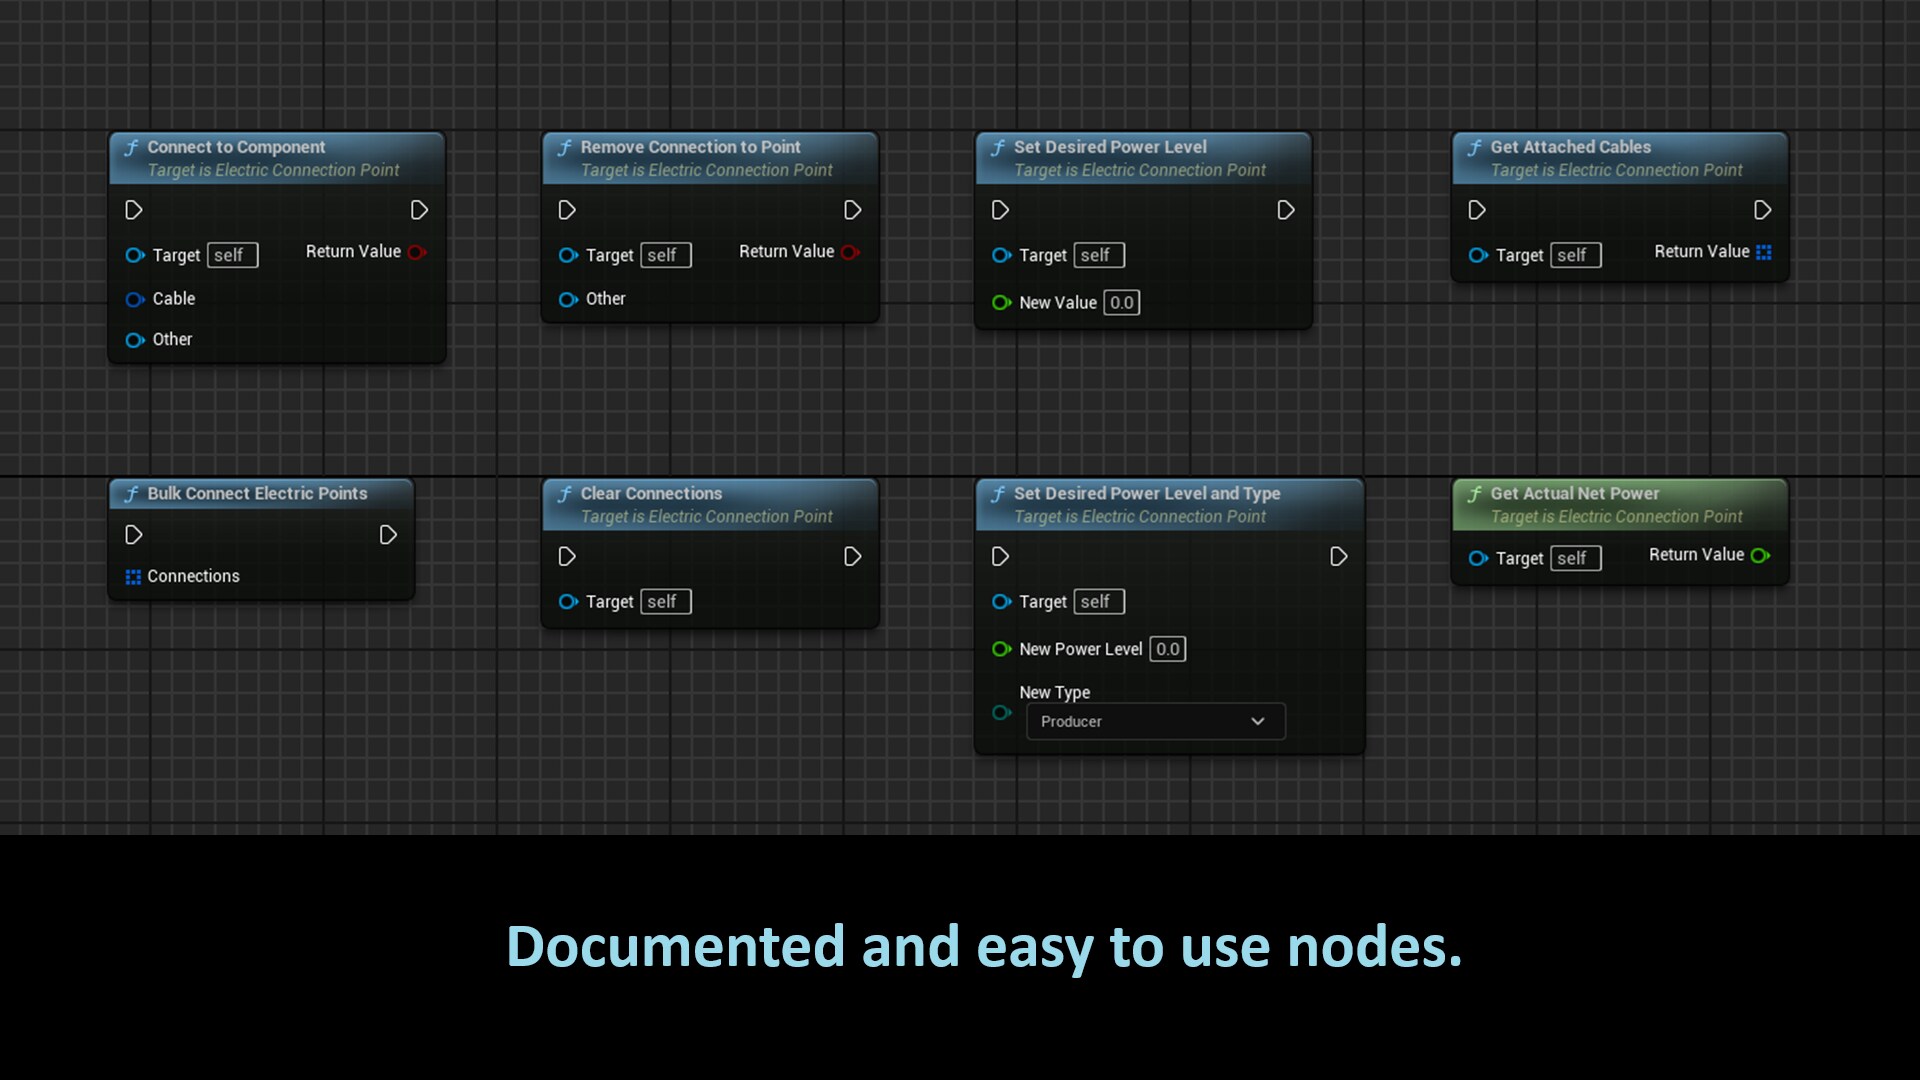Screen dimensions: 1920x1080
Task: Open the New Type dropdown set to Producer
Action: click(1155, 721)
